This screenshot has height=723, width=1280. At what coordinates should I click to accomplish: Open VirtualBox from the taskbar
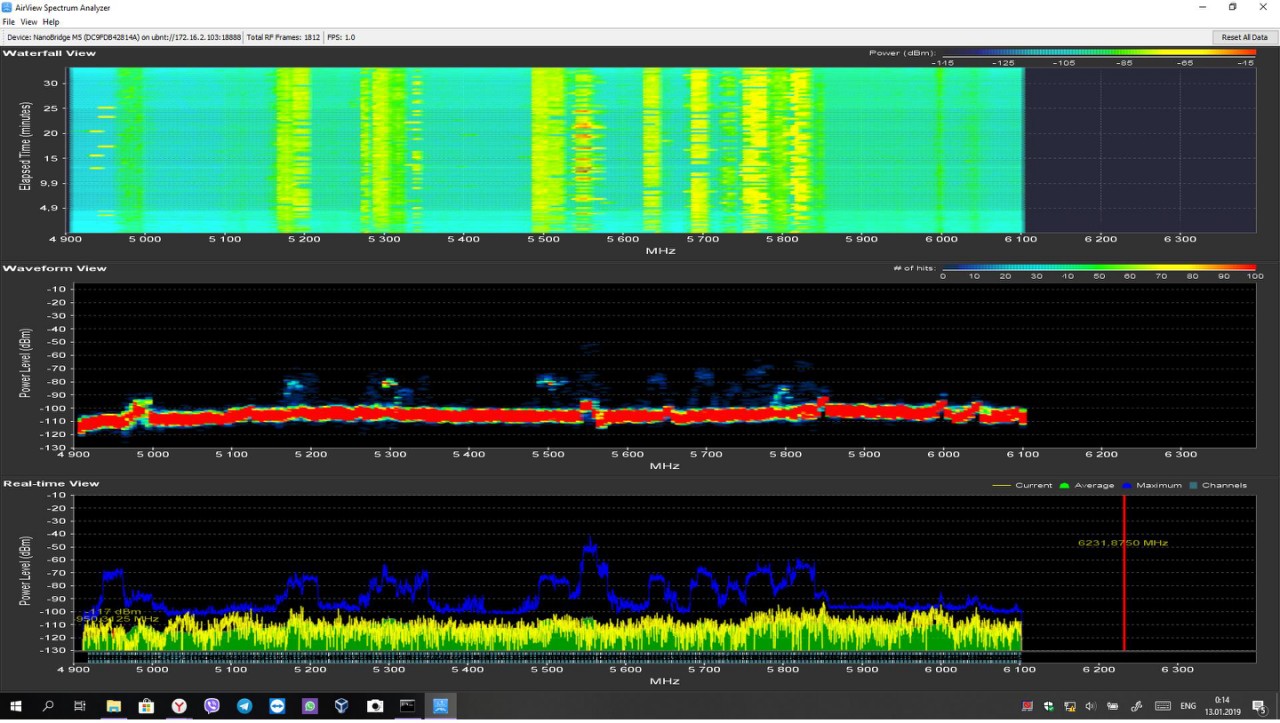coord(342,706)
